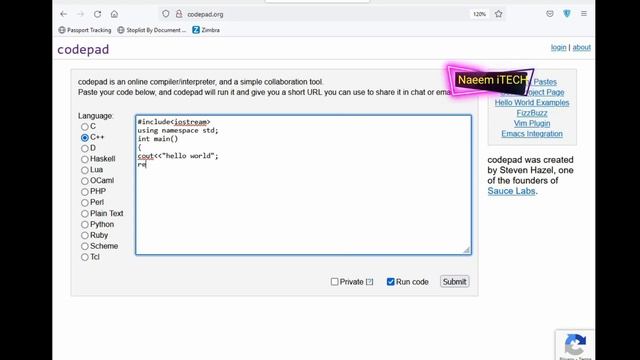The height and width of the screenshot is (360, 640).
Task: Click the codepad site logo
Action: tap(83, 49)
